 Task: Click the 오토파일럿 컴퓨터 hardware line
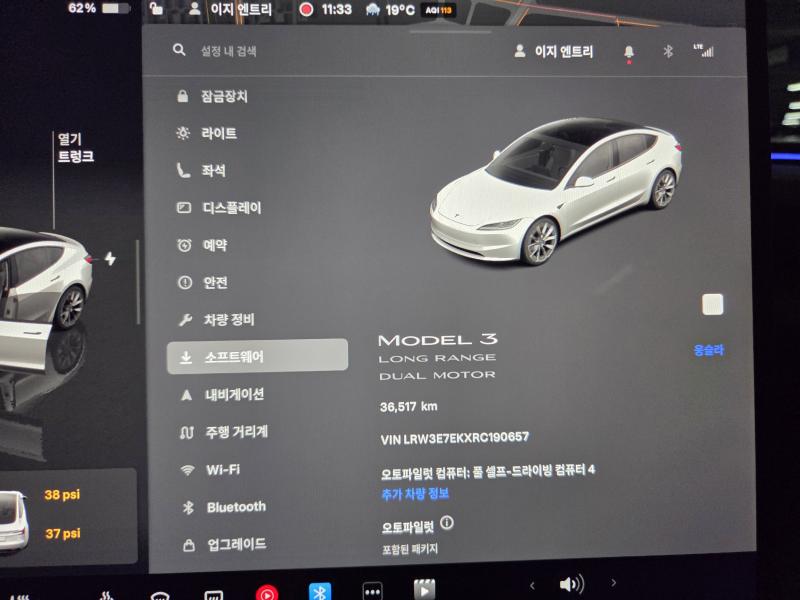488,471
